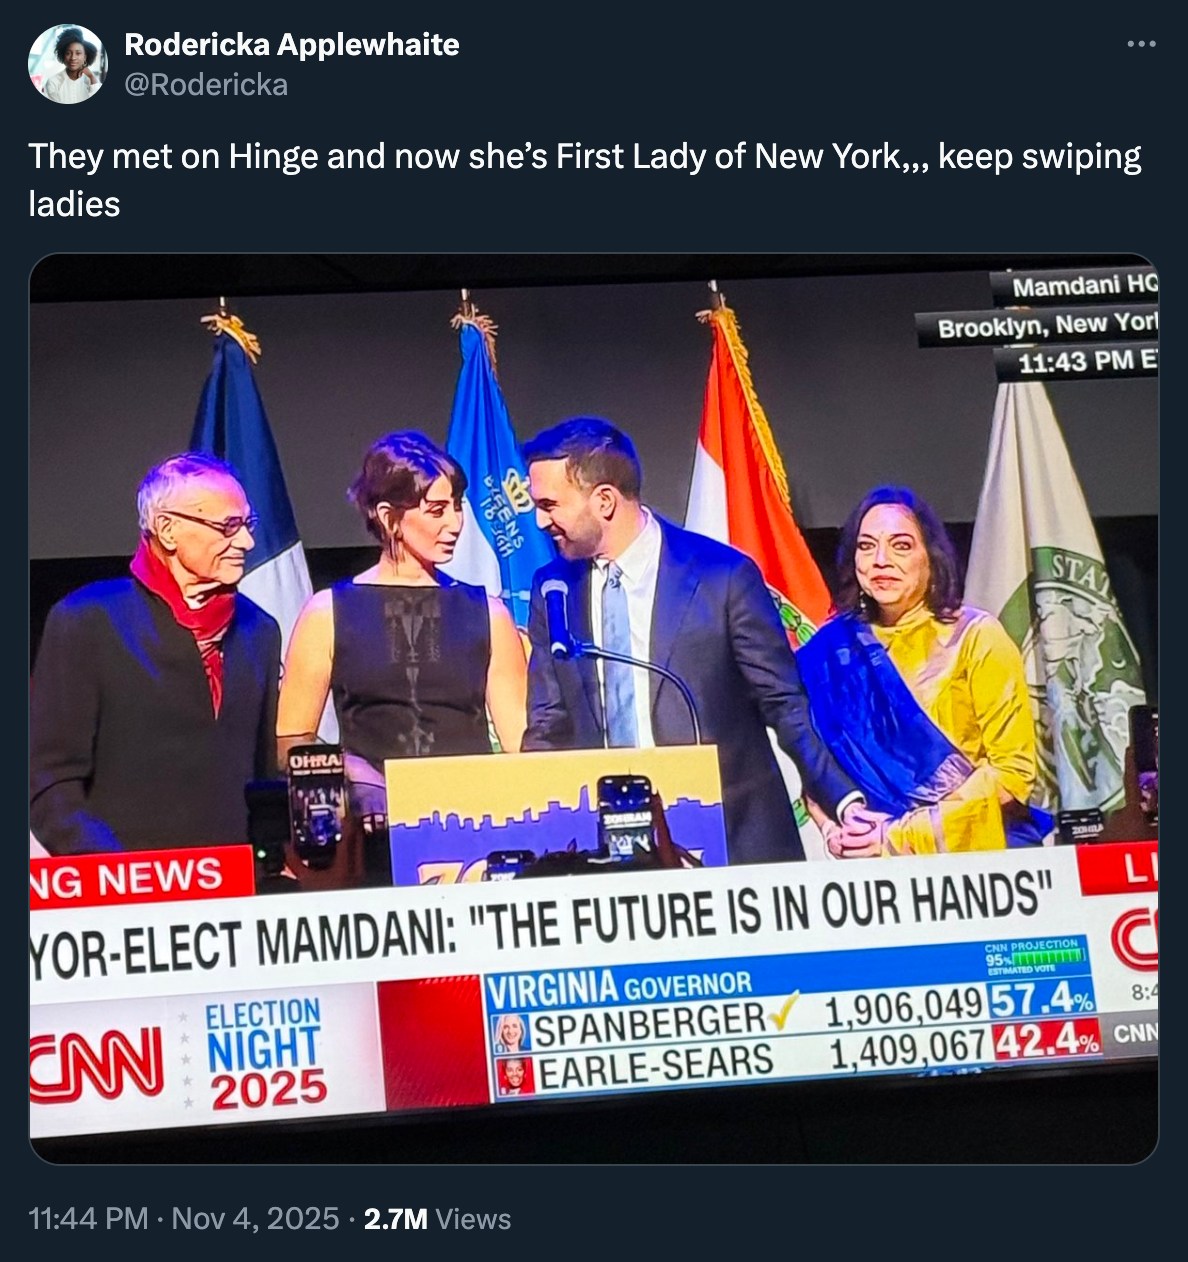The image size is (1188, 1262).
Task: View the 2.7M Views count
Action: click(x=437, y=1218)
